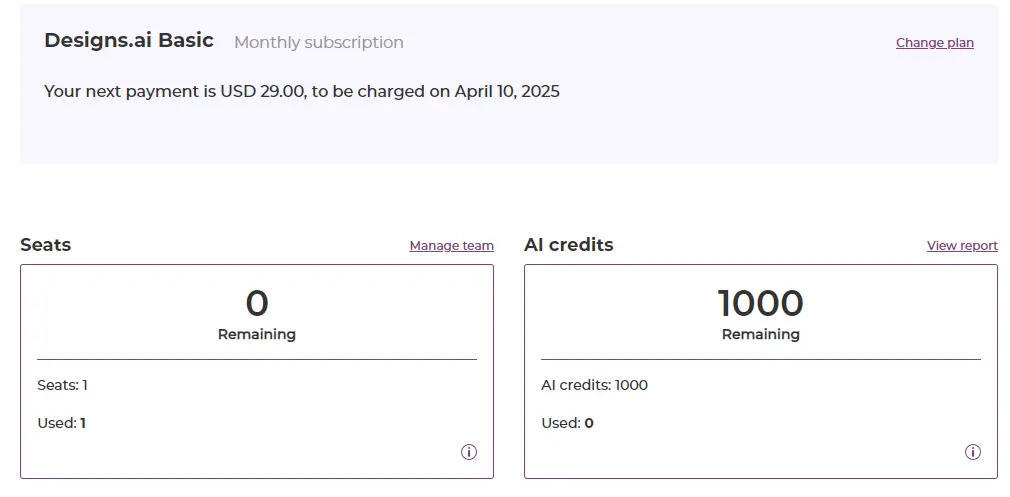
Task: Open the Manage team link
Action: pos(452,245)
